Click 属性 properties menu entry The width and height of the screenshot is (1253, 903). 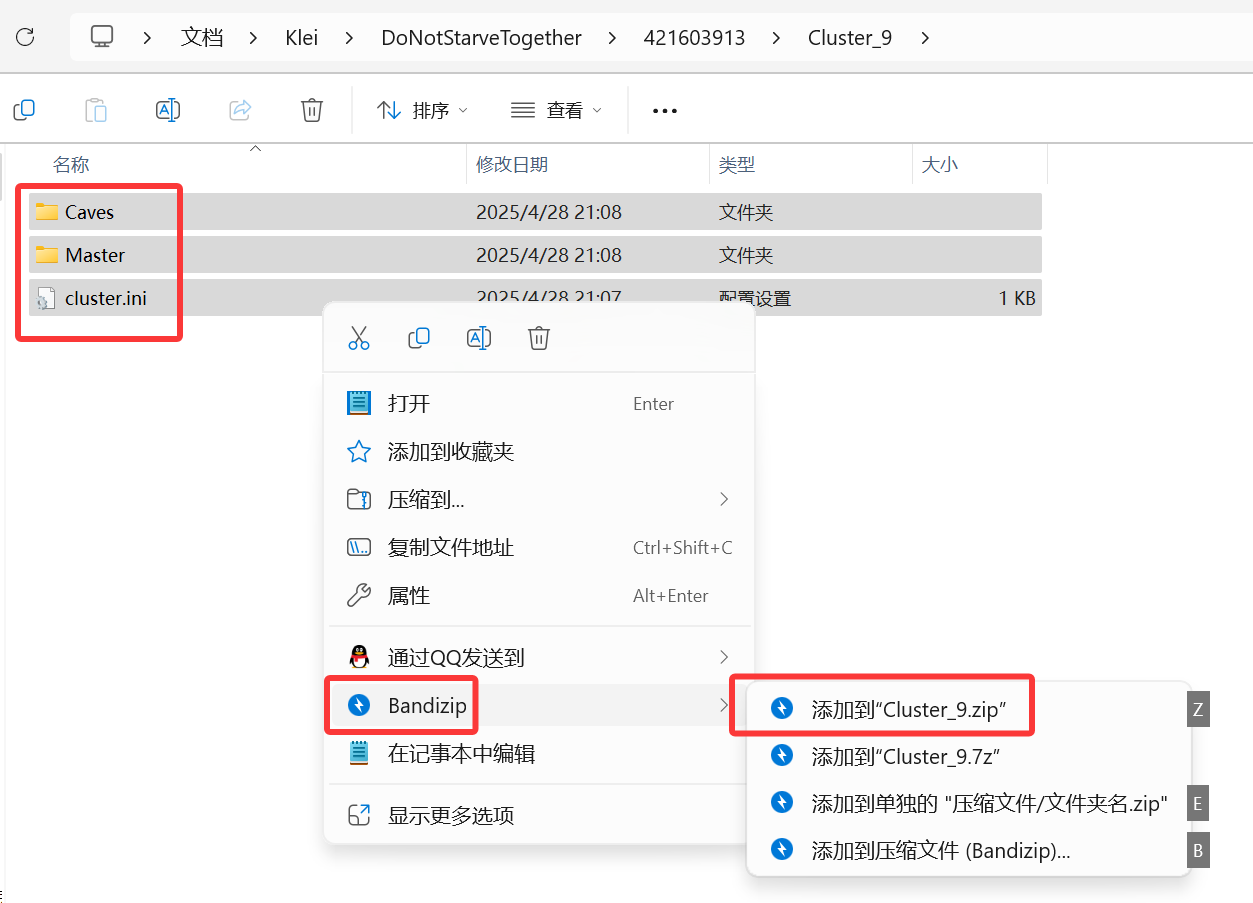(x=409, y=596)
